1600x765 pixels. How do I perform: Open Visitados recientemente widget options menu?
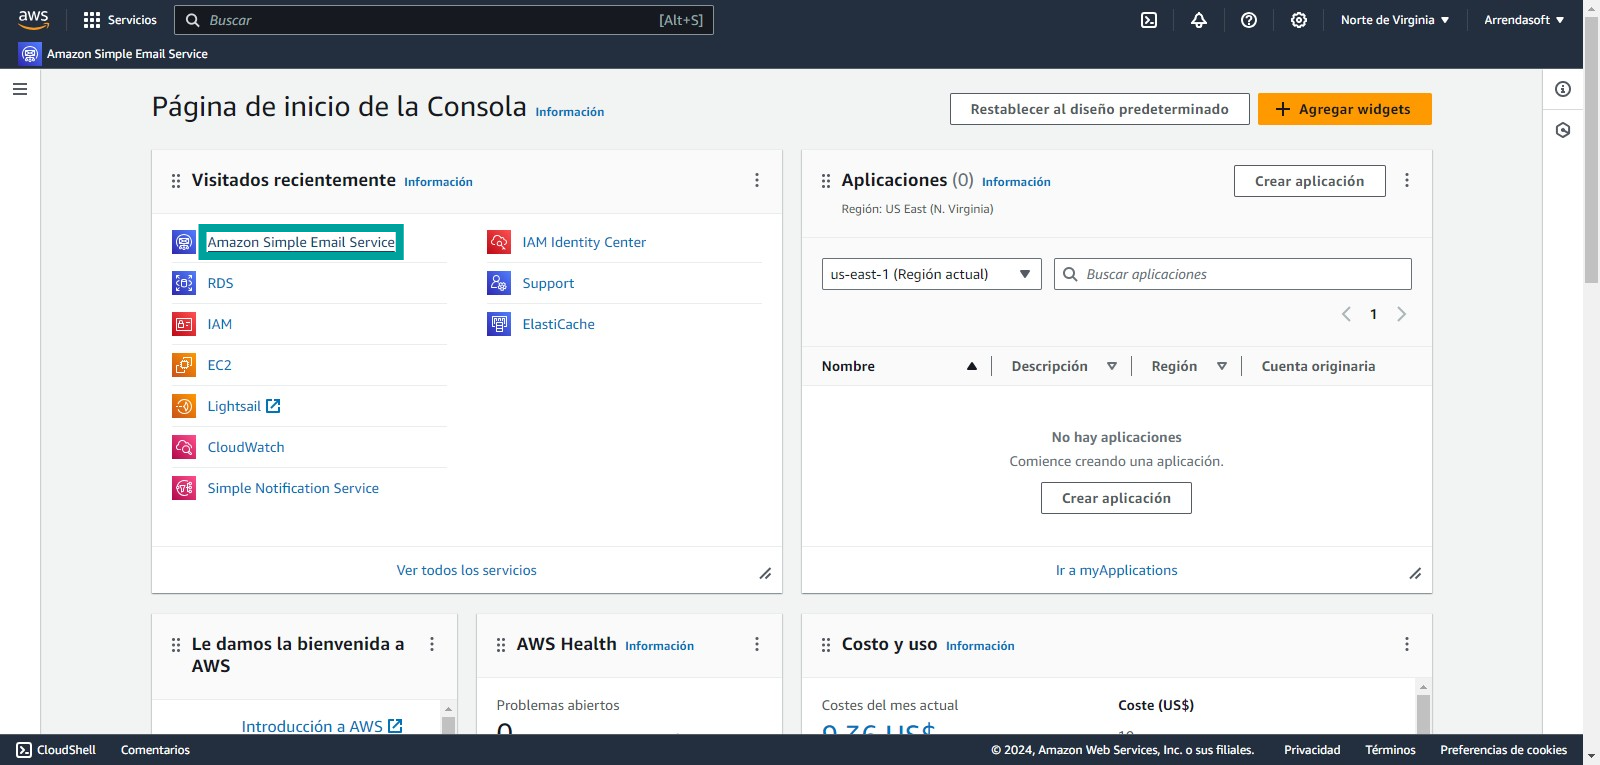click(x=757, y=180)
